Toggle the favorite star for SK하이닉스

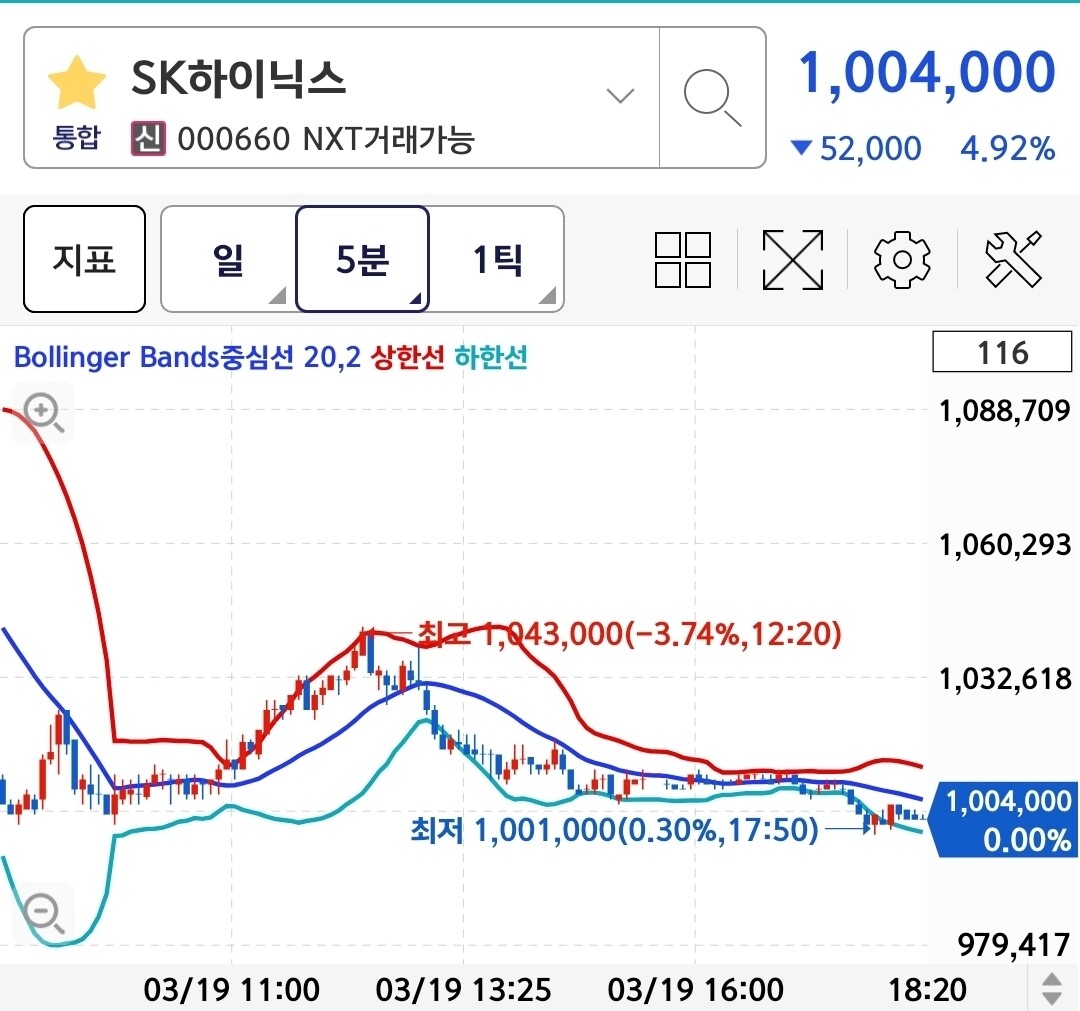tap(76, 83)
